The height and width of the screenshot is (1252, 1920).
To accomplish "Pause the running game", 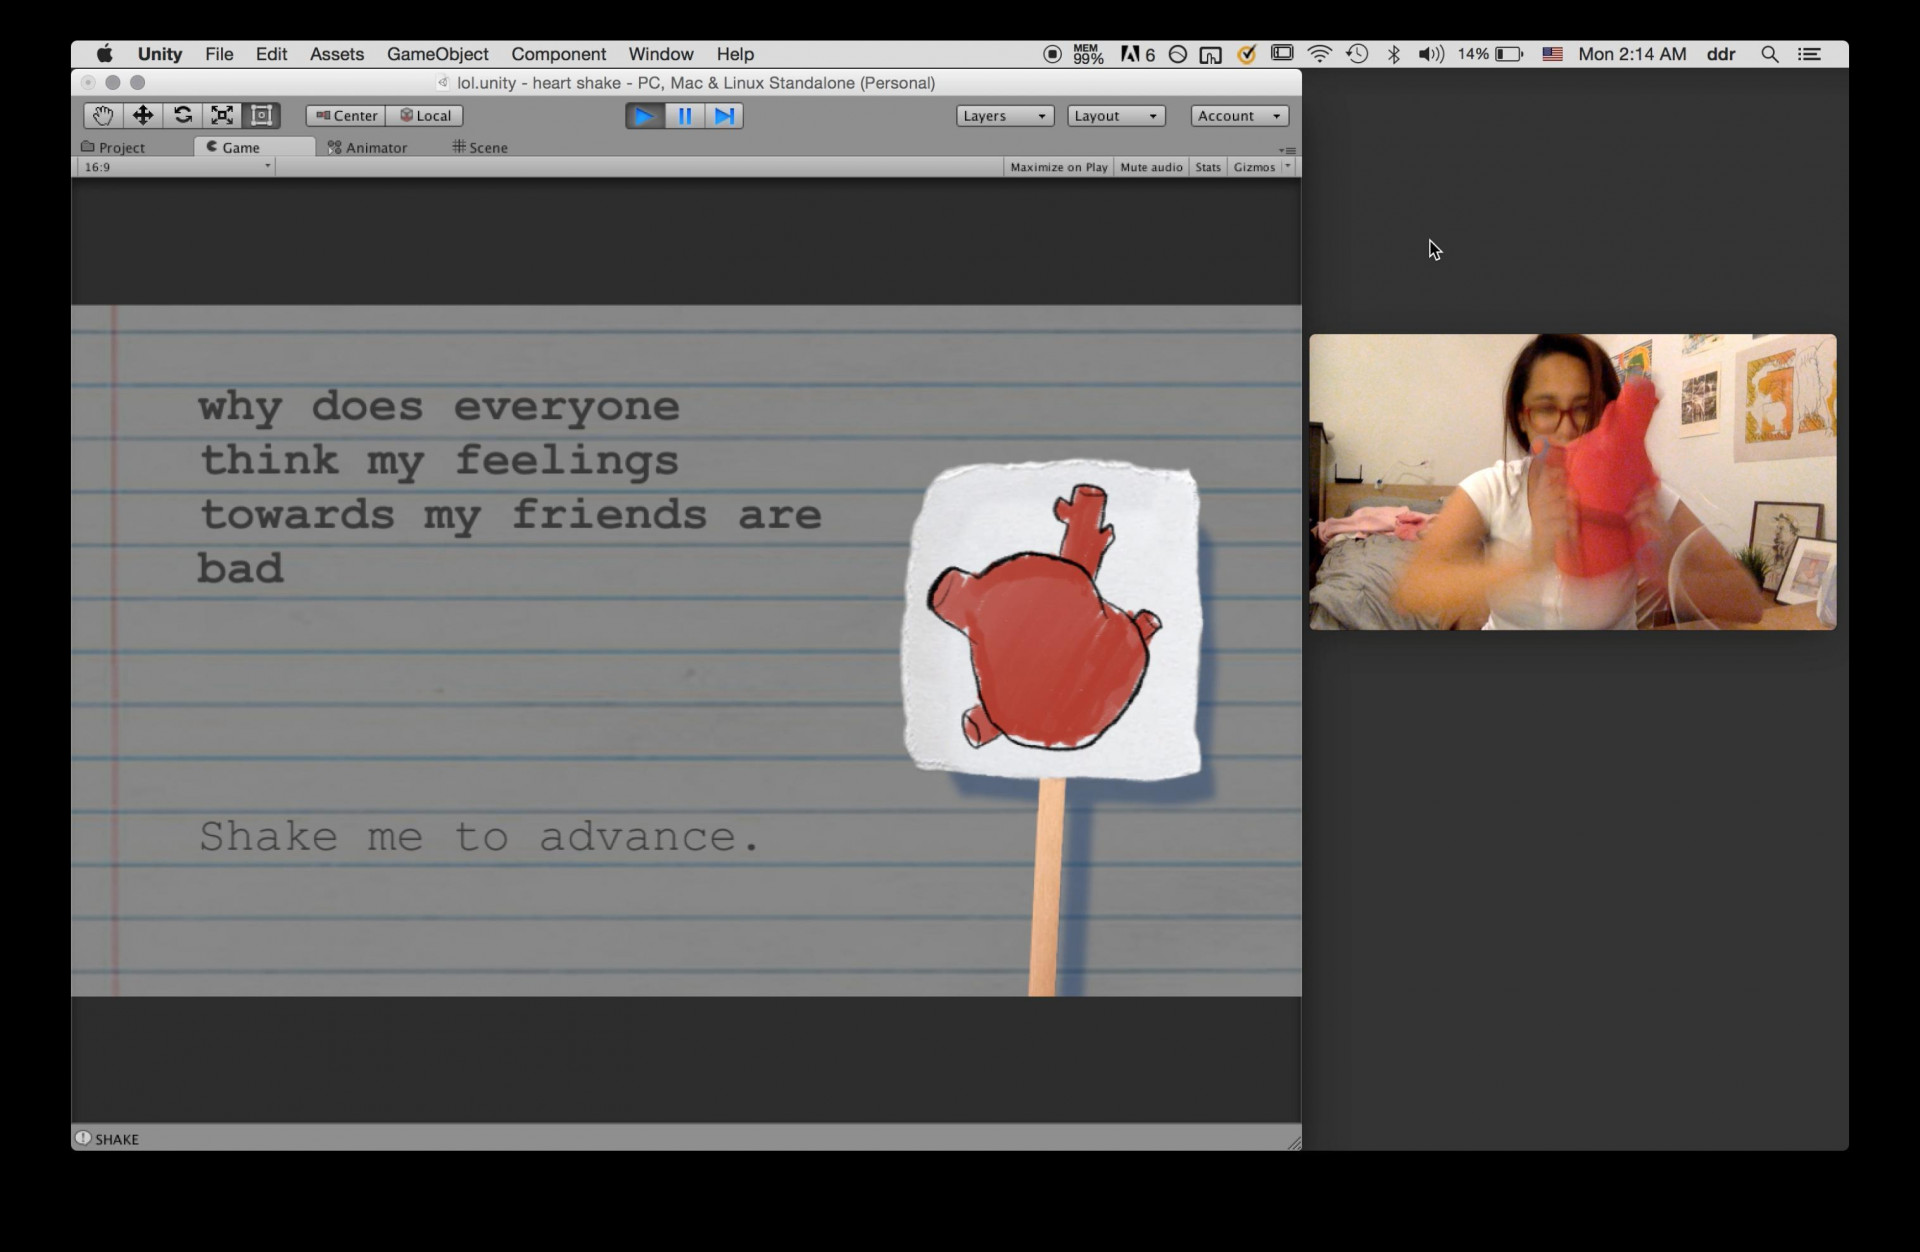I will click(685, 116).
